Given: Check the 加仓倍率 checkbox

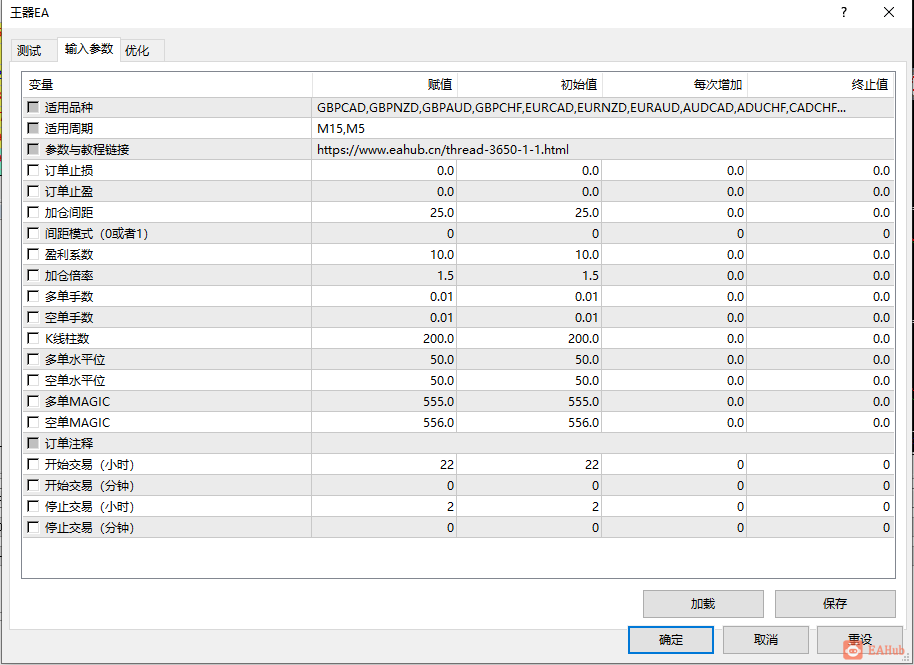Looking at the screenshot, I should click(33, 275).
